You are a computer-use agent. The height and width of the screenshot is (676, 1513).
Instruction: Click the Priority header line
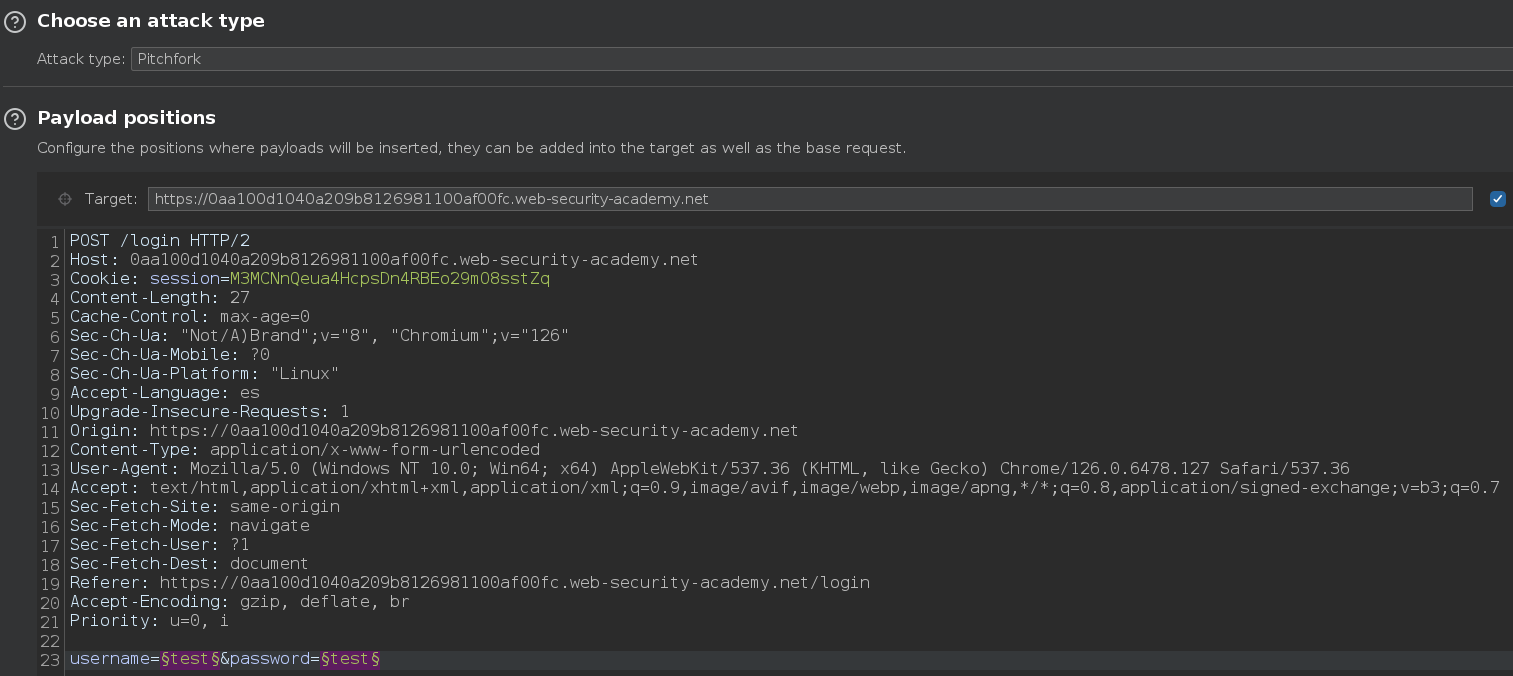coord(149,621)
